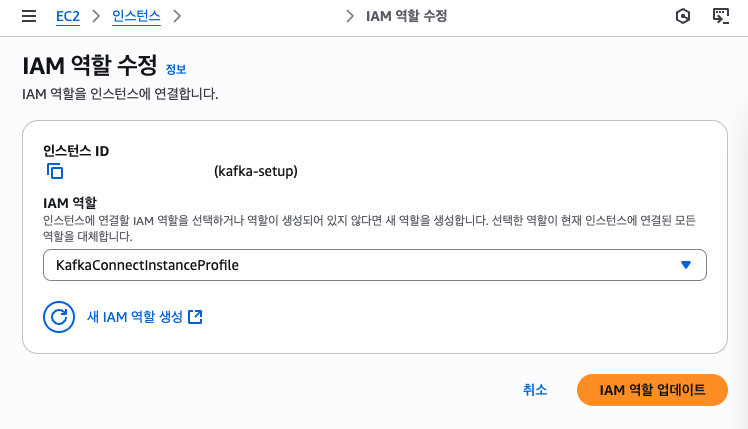Open the 정보 info link
Image resolution: width=748 pixels, height=429 pixels.
[176, 69]
